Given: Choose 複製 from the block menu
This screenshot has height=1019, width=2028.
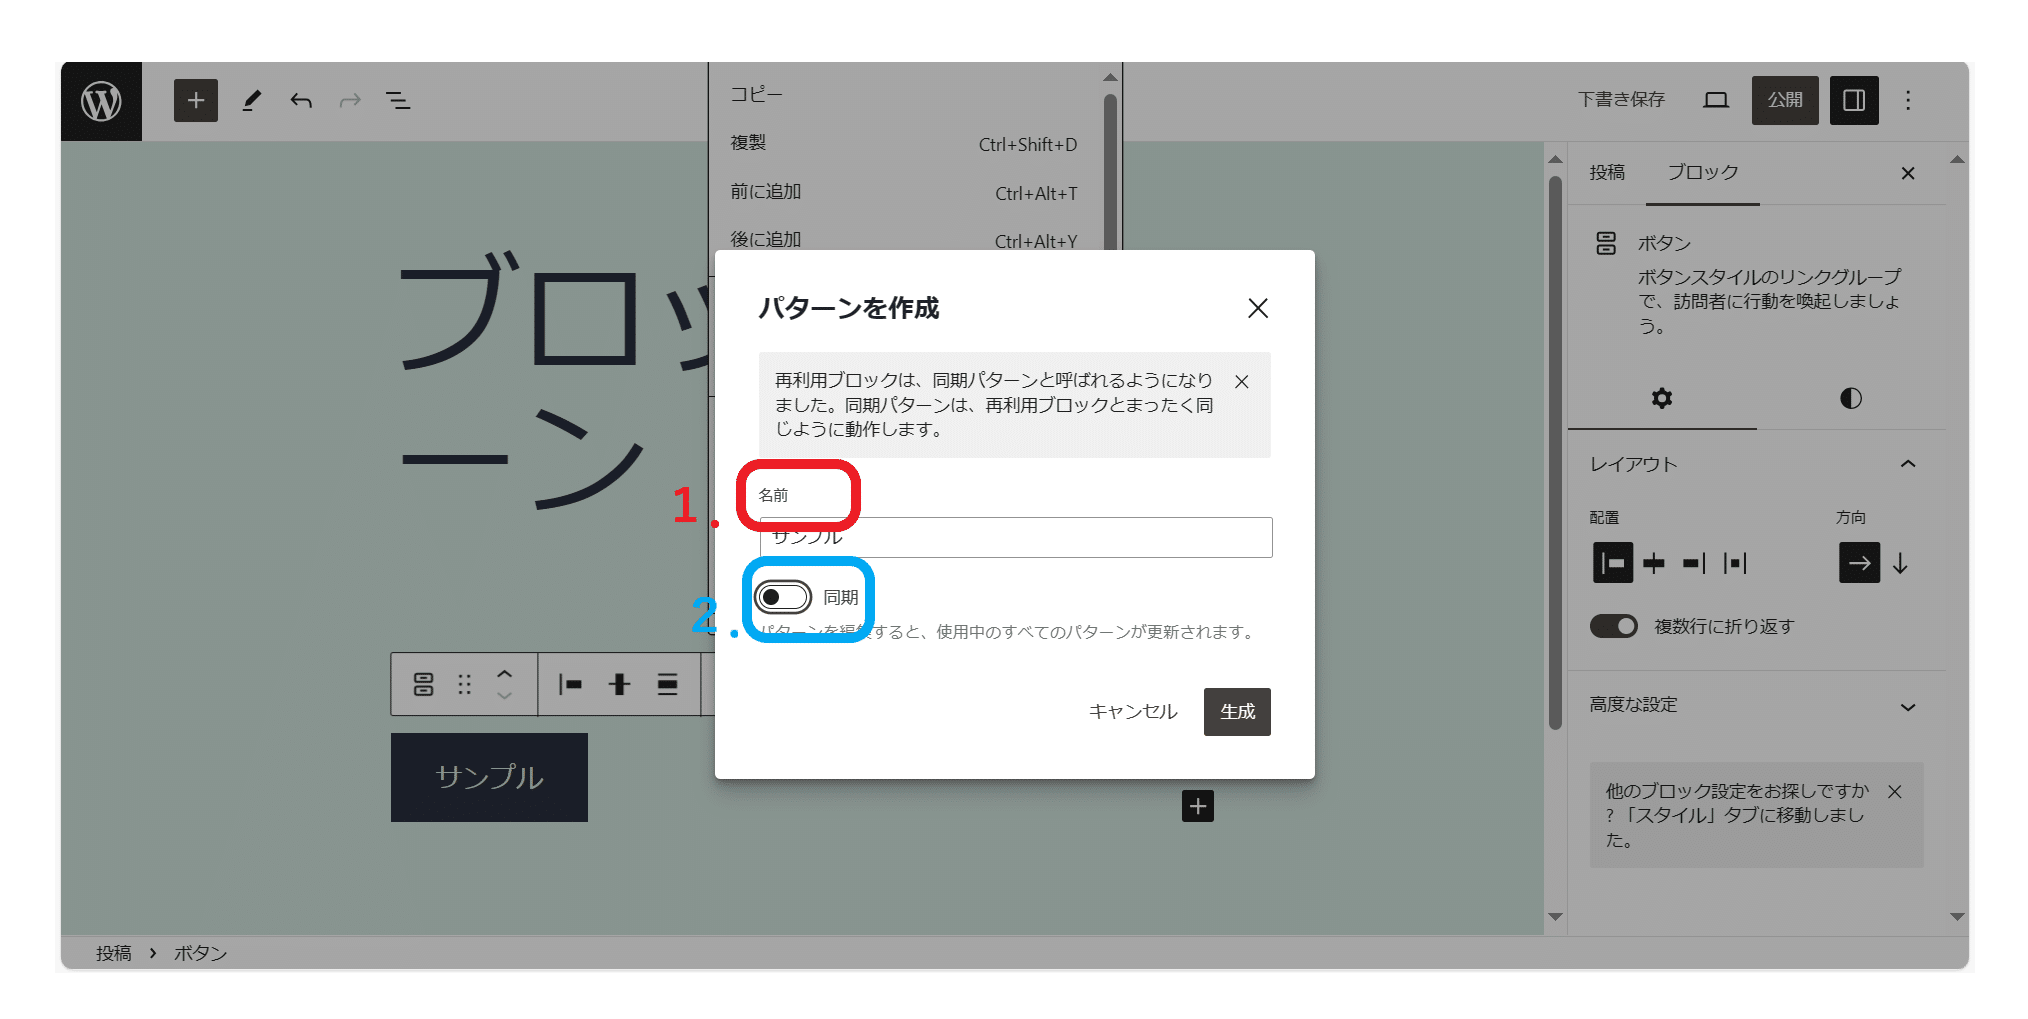Looking at the screenshot, I should [x=748, y=143].
